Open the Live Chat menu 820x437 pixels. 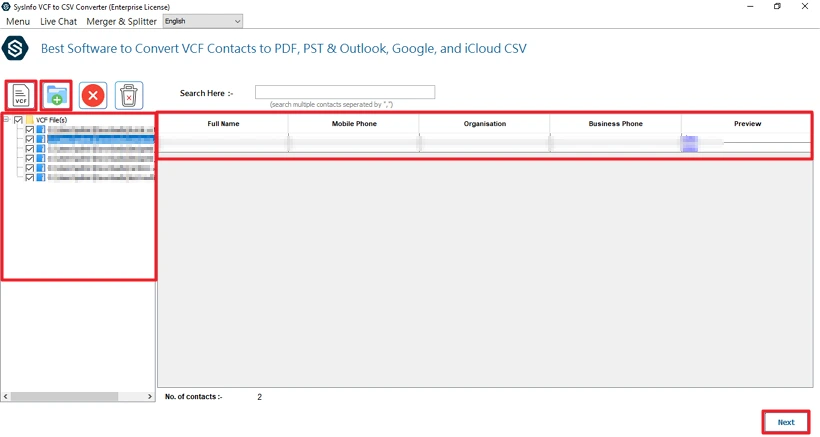tap(58, 21)
